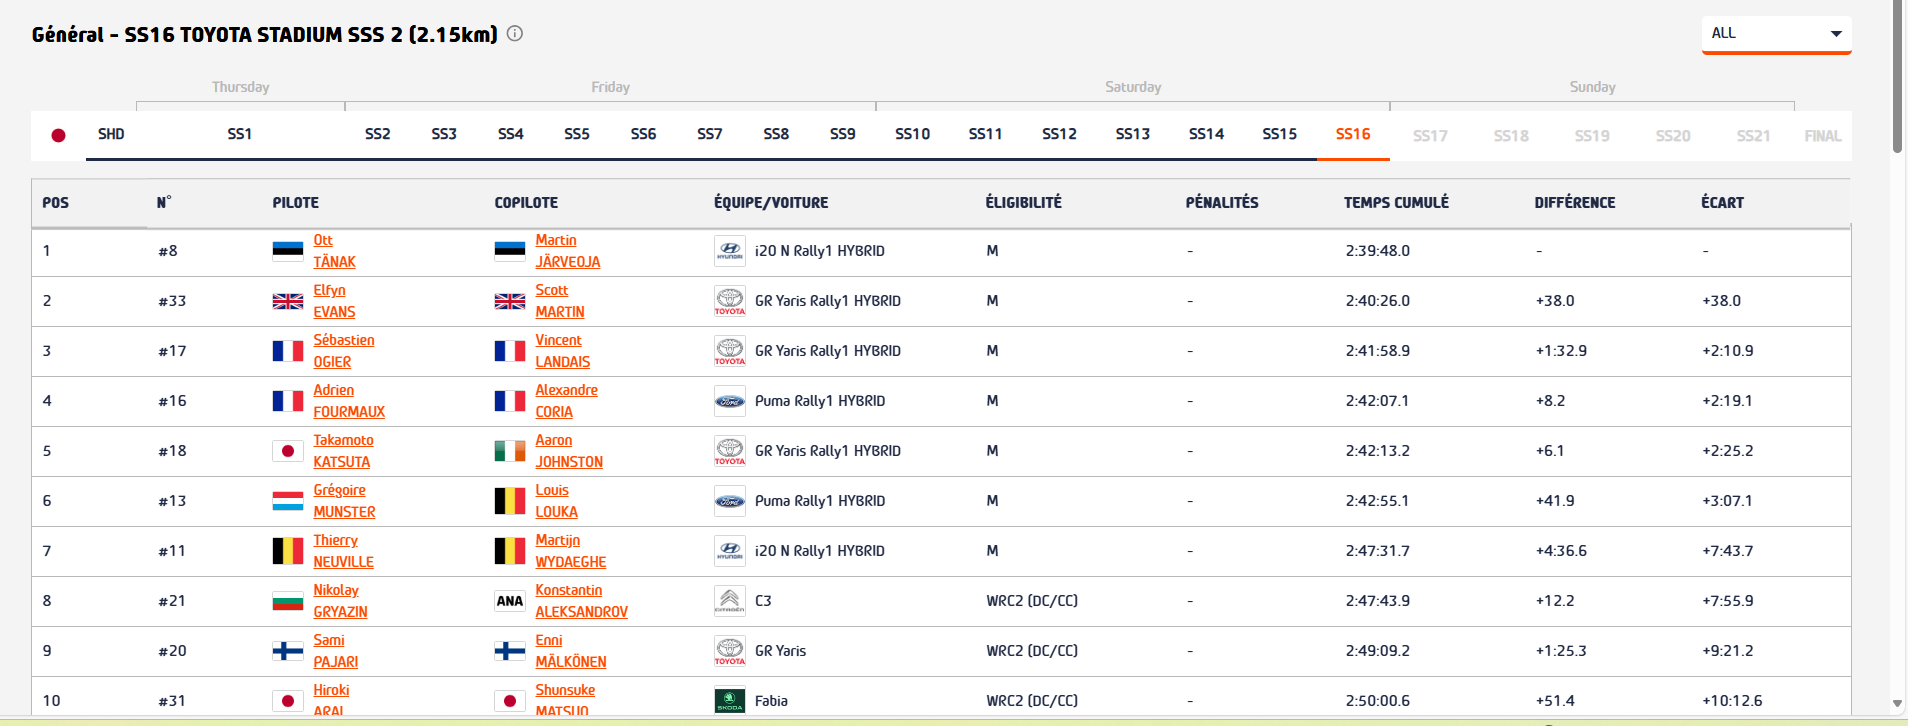Click the info icon beside stage title
The height and width of the screenshot is (726, 1908).
[515, 33]
